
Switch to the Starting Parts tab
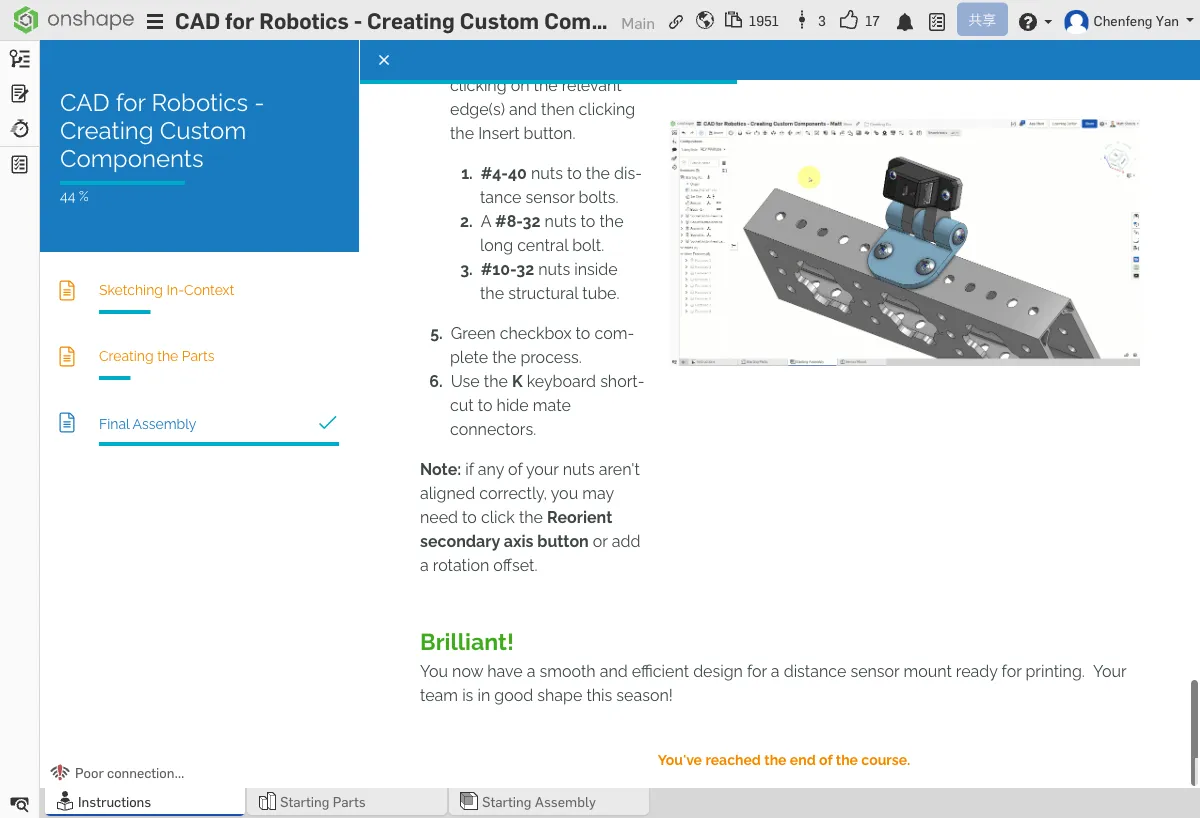click(x=322, y=802)
